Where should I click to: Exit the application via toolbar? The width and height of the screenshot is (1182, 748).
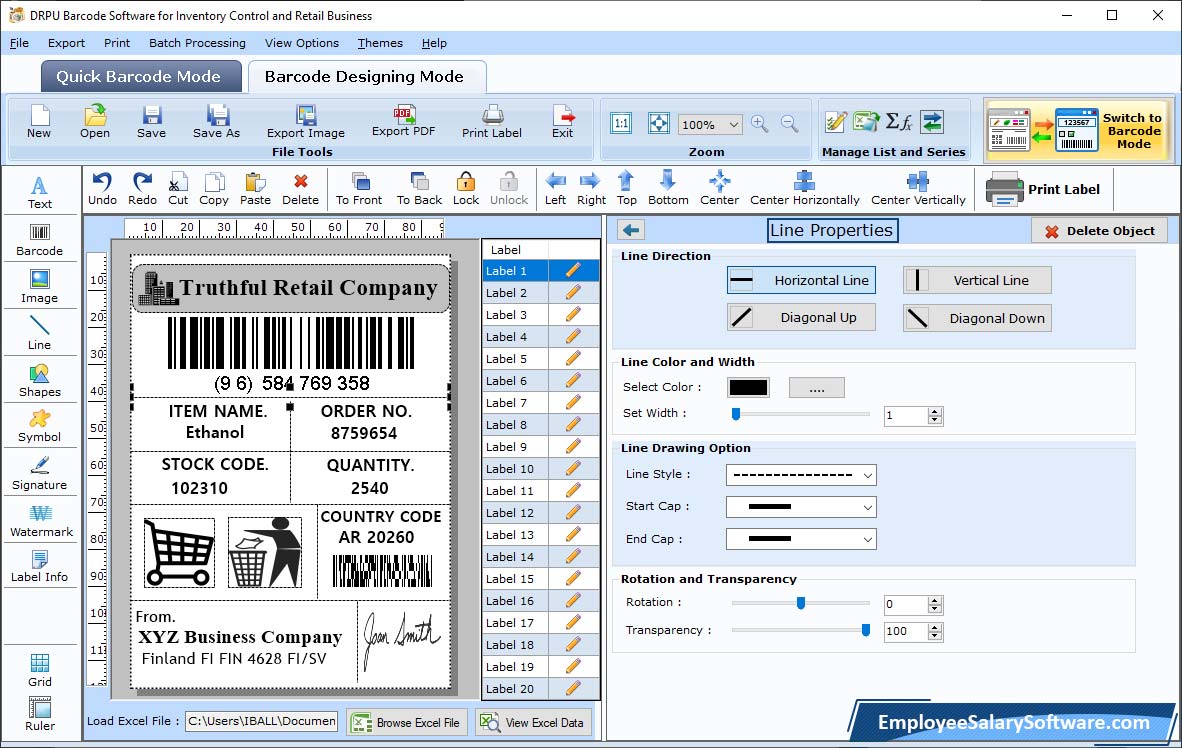562,122
